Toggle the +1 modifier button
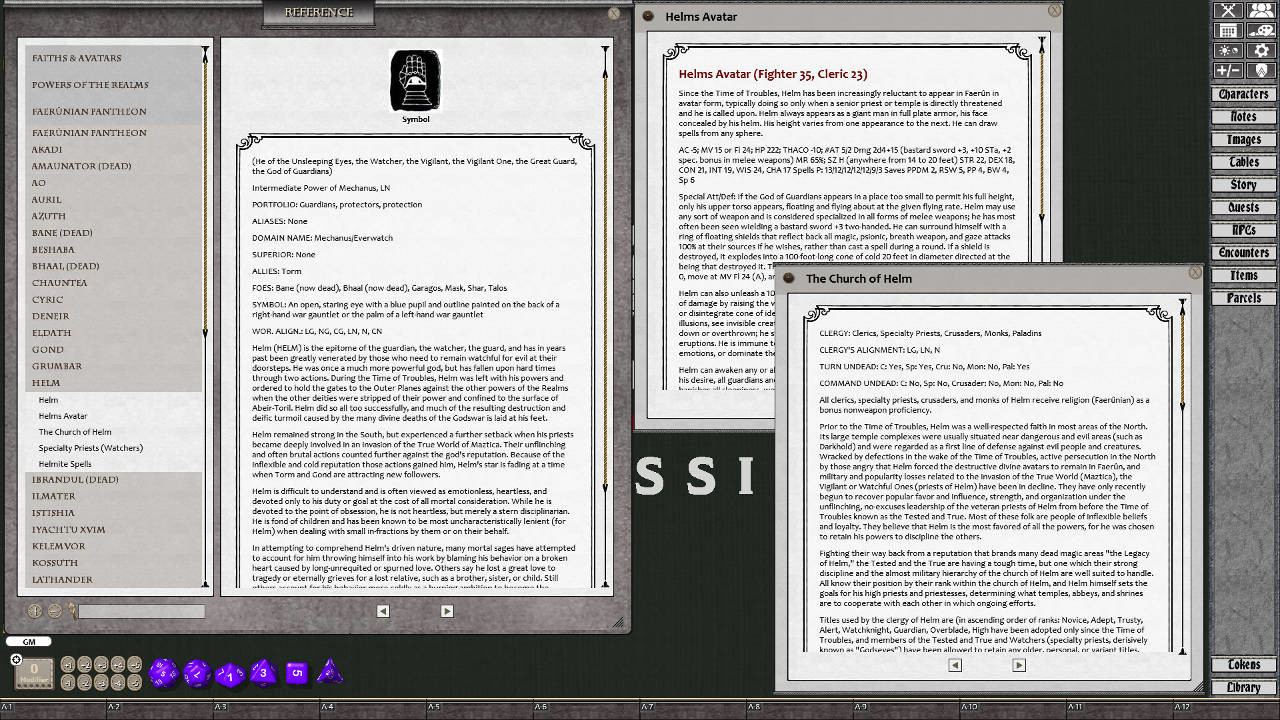 pyautogui.click(x=68, y=665)
